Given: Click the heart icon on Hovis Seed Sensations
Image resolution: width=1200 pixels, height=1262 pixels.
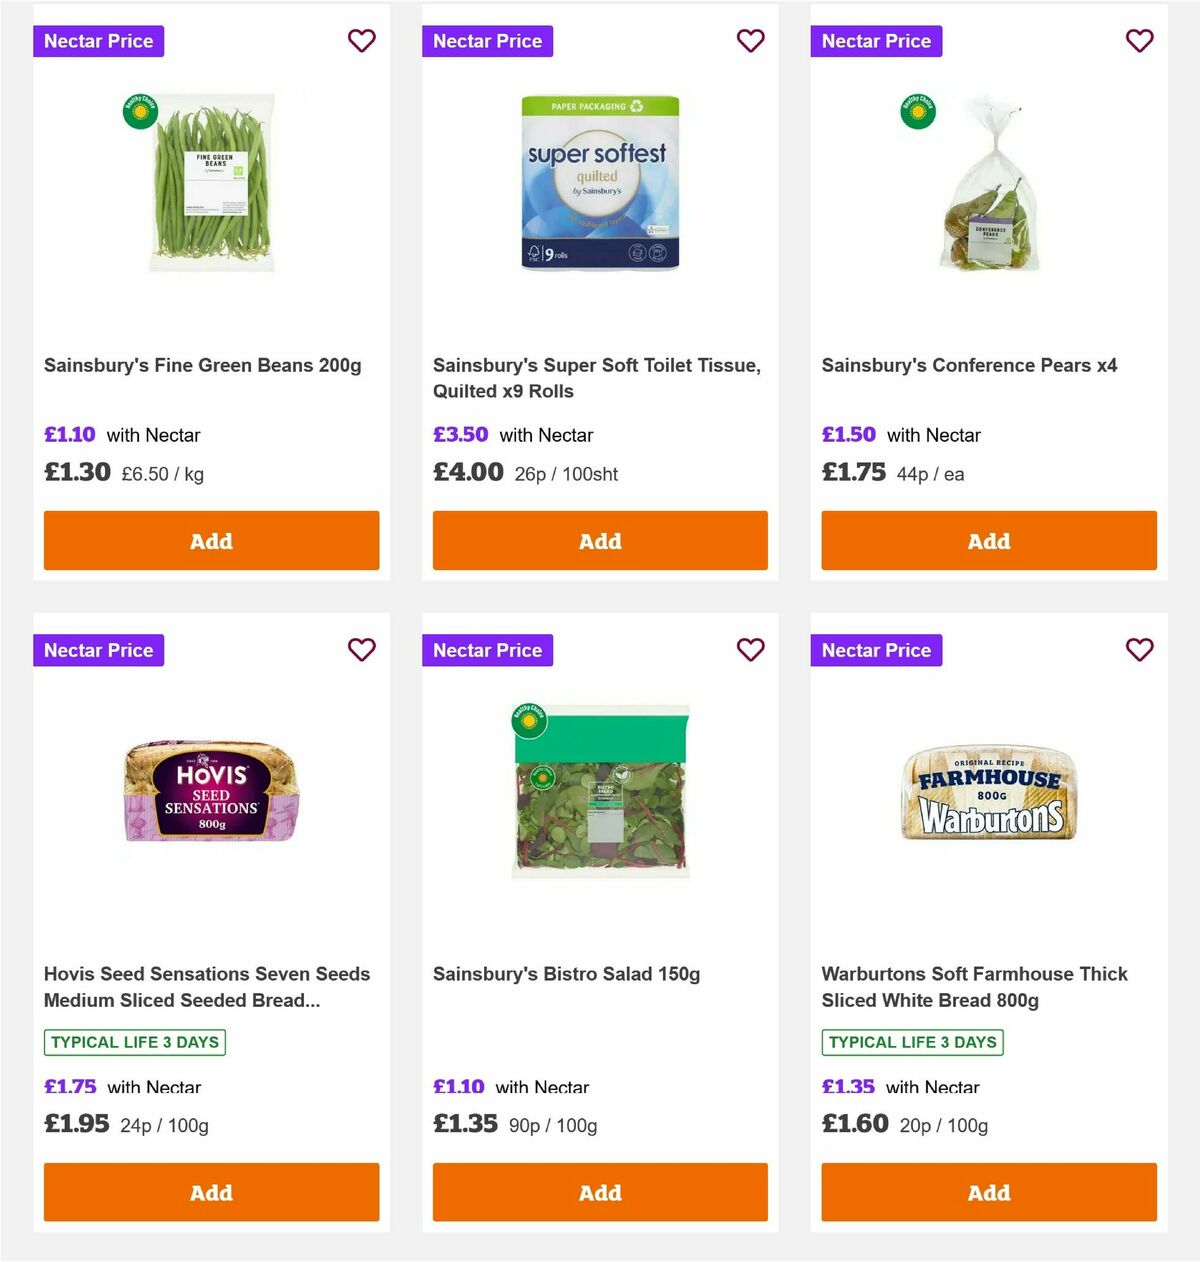Looking at the screenshot, I should point(362,650).
